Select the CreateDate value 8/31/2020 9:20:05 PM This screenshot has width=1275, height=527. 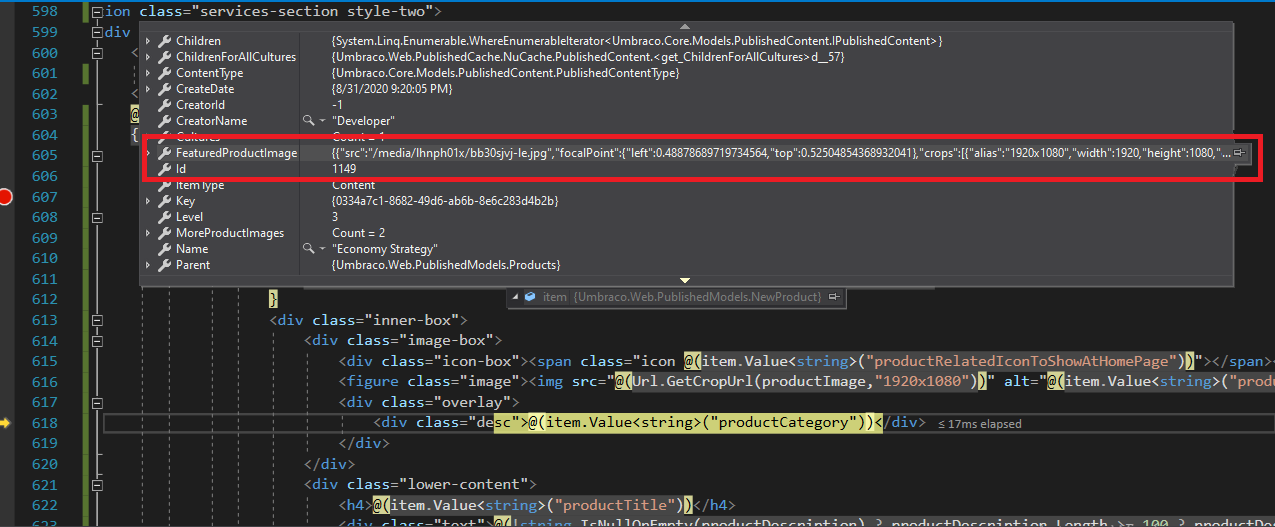(392, 89)
